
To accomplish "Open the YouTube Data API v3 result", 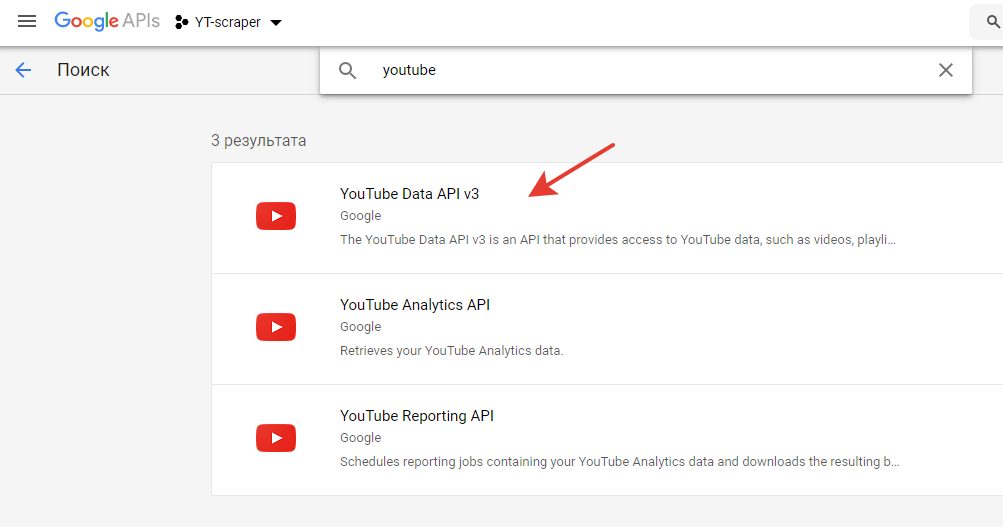I will [607, 218].
